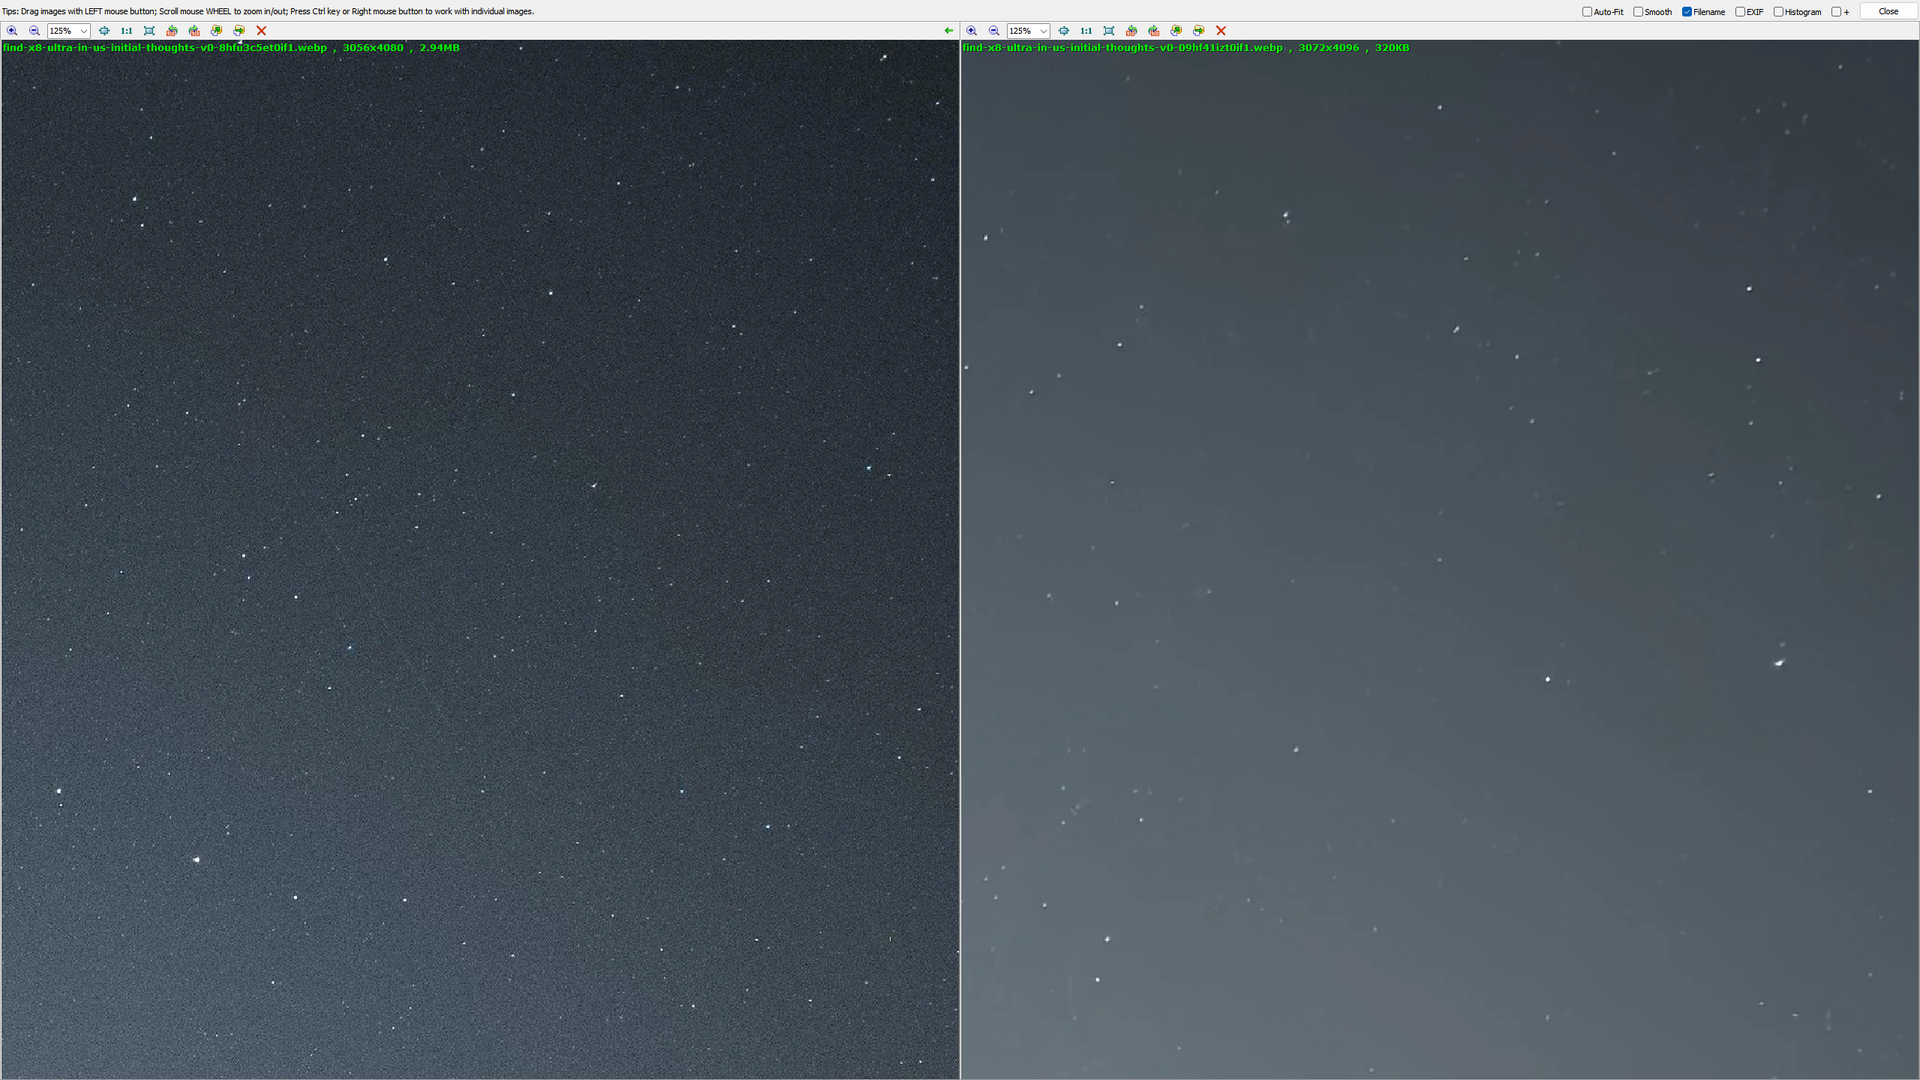The image size is (1920, 1080).
Task: Remove left image with red X
Action: click(x=262, y=31)
